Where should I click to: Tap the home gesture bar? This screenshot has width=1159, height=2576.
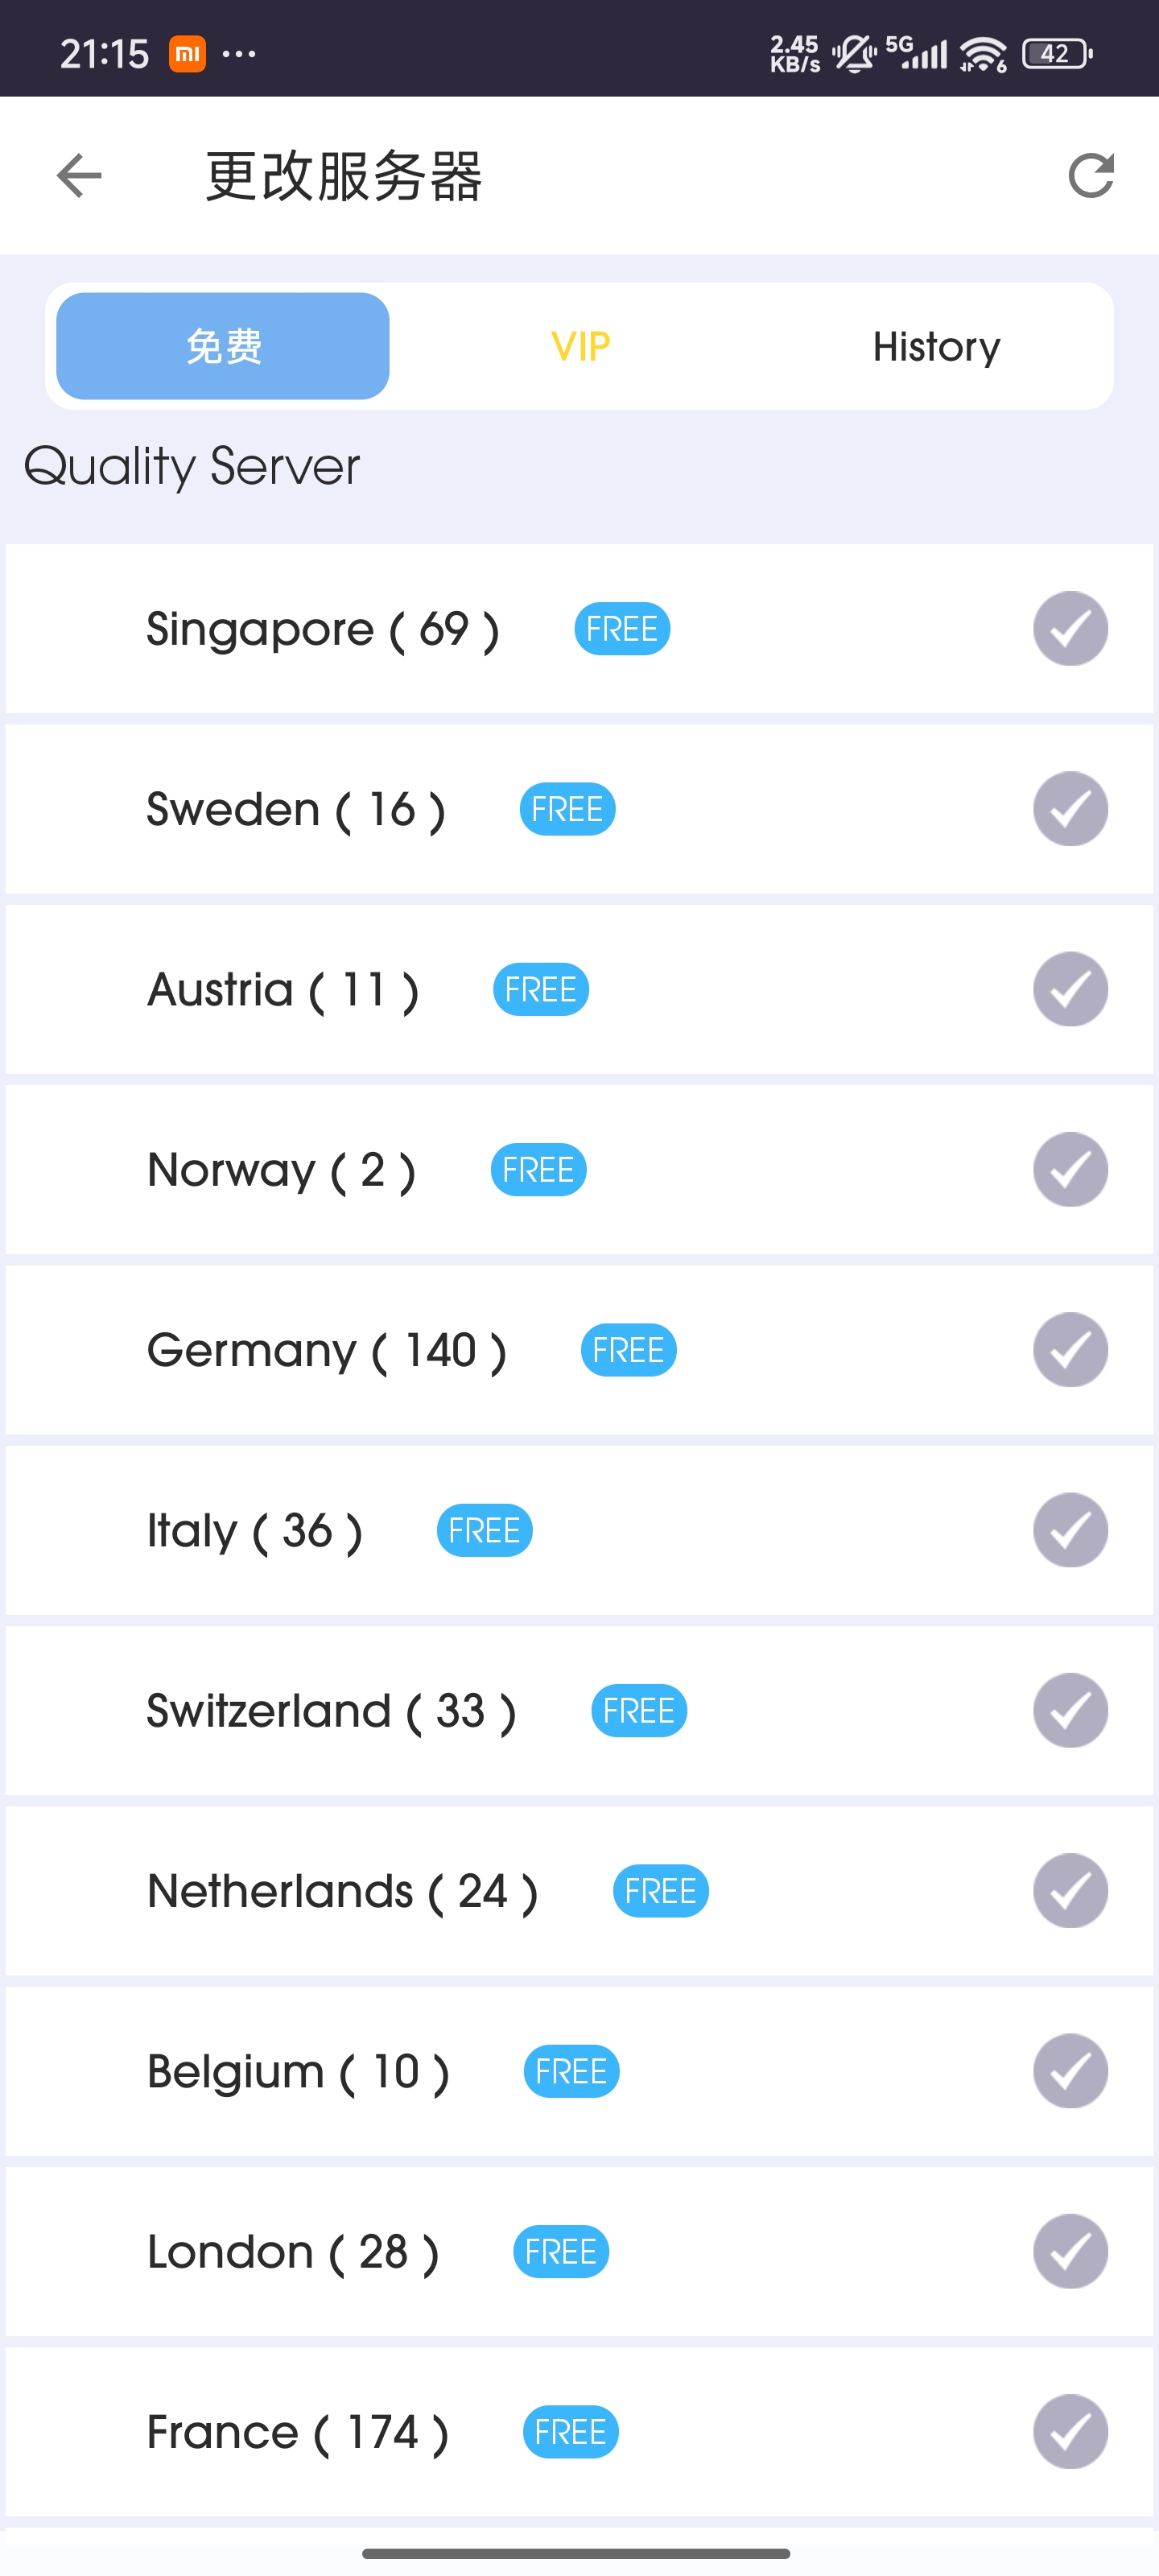(x=577, y=2553)
